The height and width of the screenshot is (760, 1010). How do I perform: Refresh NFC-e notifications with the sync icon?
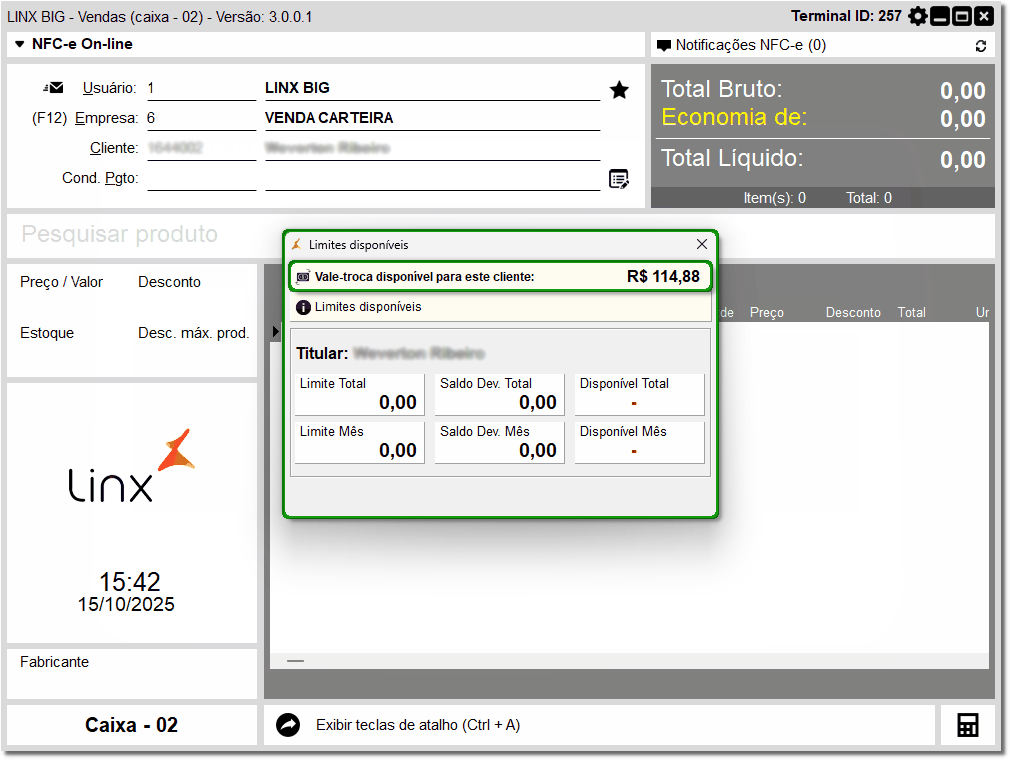[980, 46]
